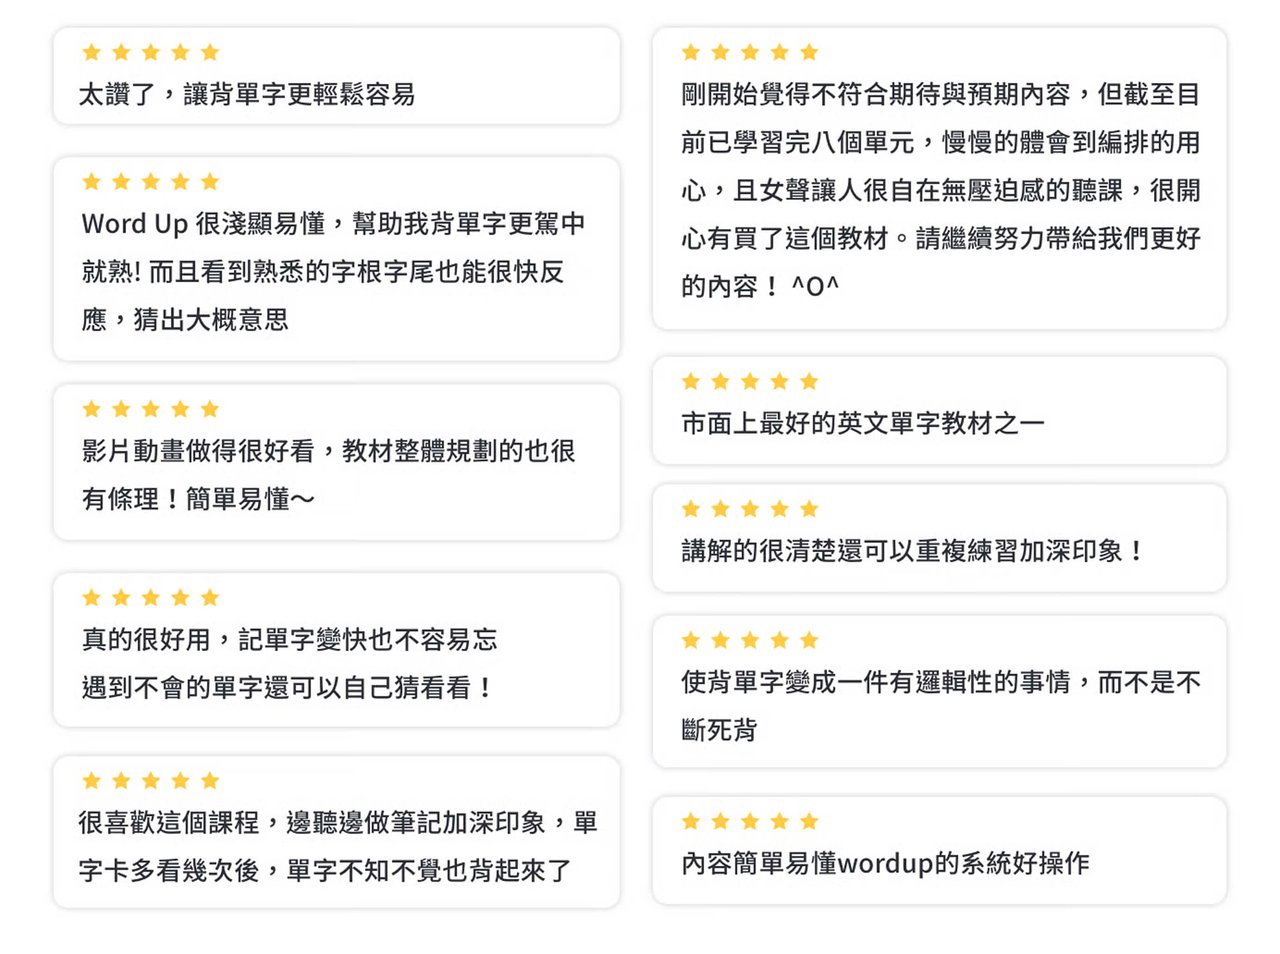The image size is (1280, 954).
Task: Click the line '遇到不會的單字還可以自己猜看看！'
Action: [x=289, y=688]
